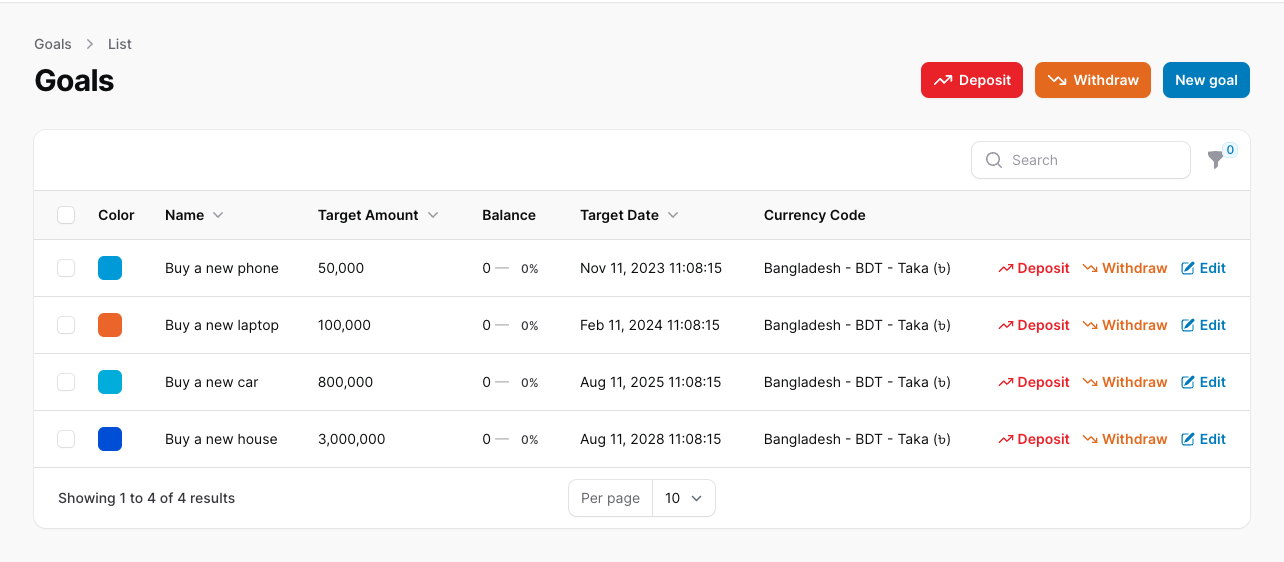The width and height of the screenshot is (1284, 562).
Task: Select the Buy a new phone row checkbox
Action: (66, 268)
